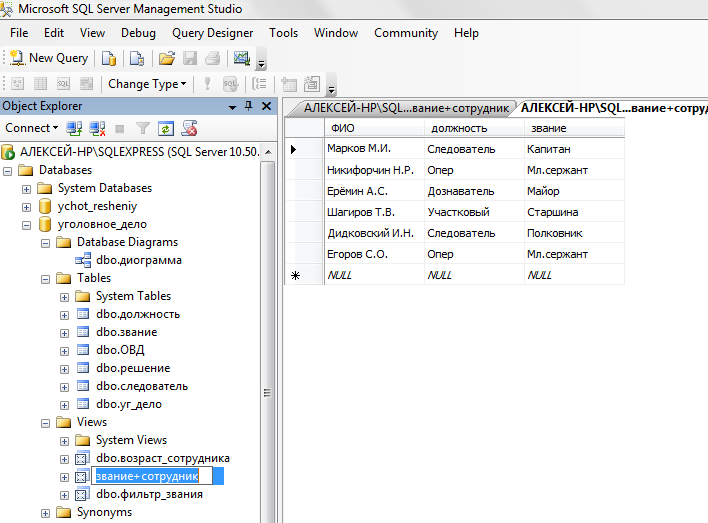Click the Verify SQL Syntax icon
The width and height of the screenshot is (708, 523).
point(230,84)
